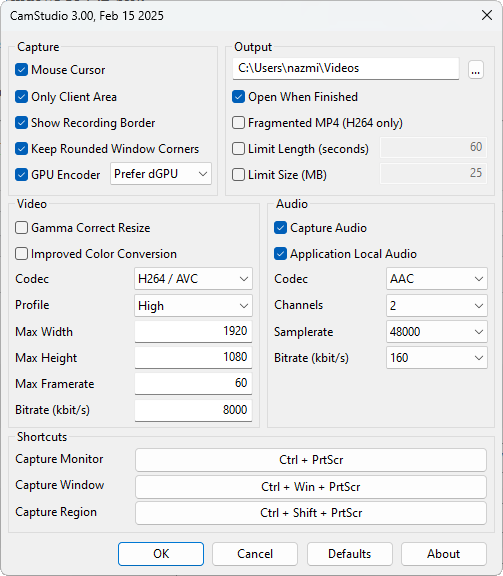Screen dimensions: 503x576
Task: Click the output folder path field
Action: point(346,68)
